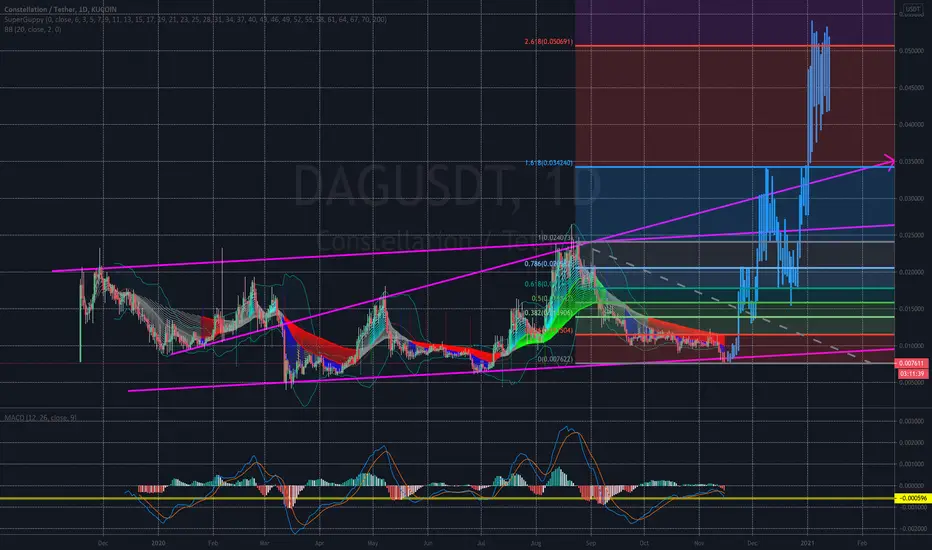Screen dimensions: 932x550
Task: Click the 0.035000 price scale label
Action: pos(911,161)
